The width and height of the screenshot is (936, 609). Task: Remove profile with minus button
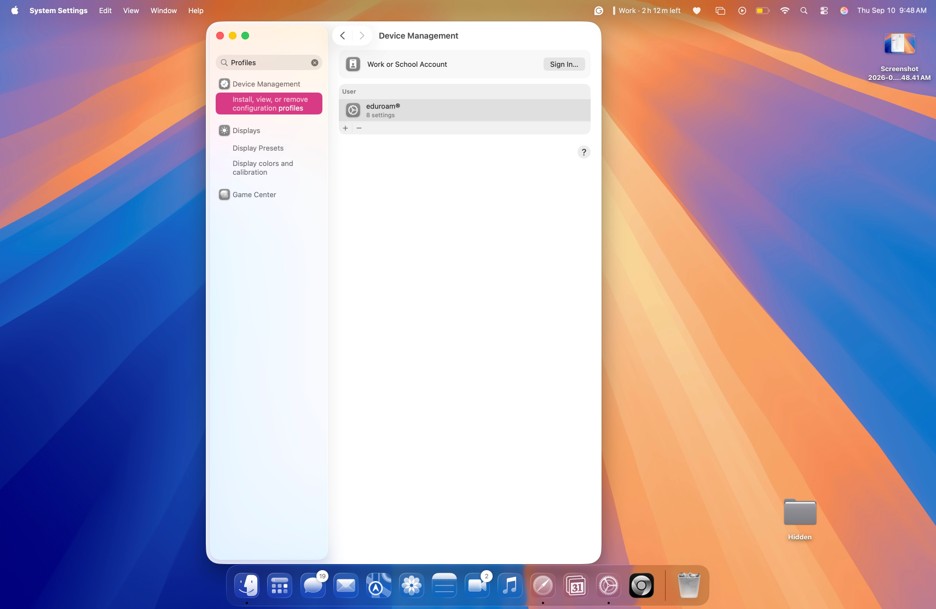[x=359, y=128]
